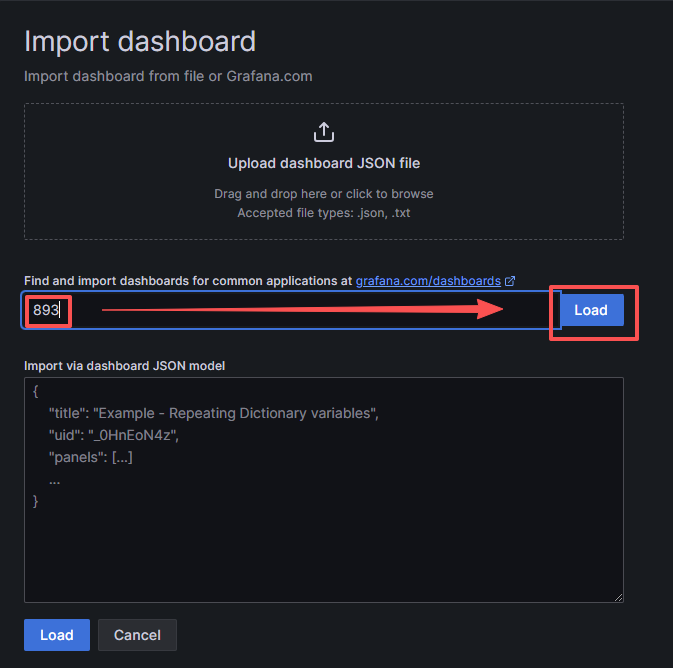Click the 'Import dashboard' heading
The height and width of the screenshot is (668, 673).
click(x=140, y=42)
